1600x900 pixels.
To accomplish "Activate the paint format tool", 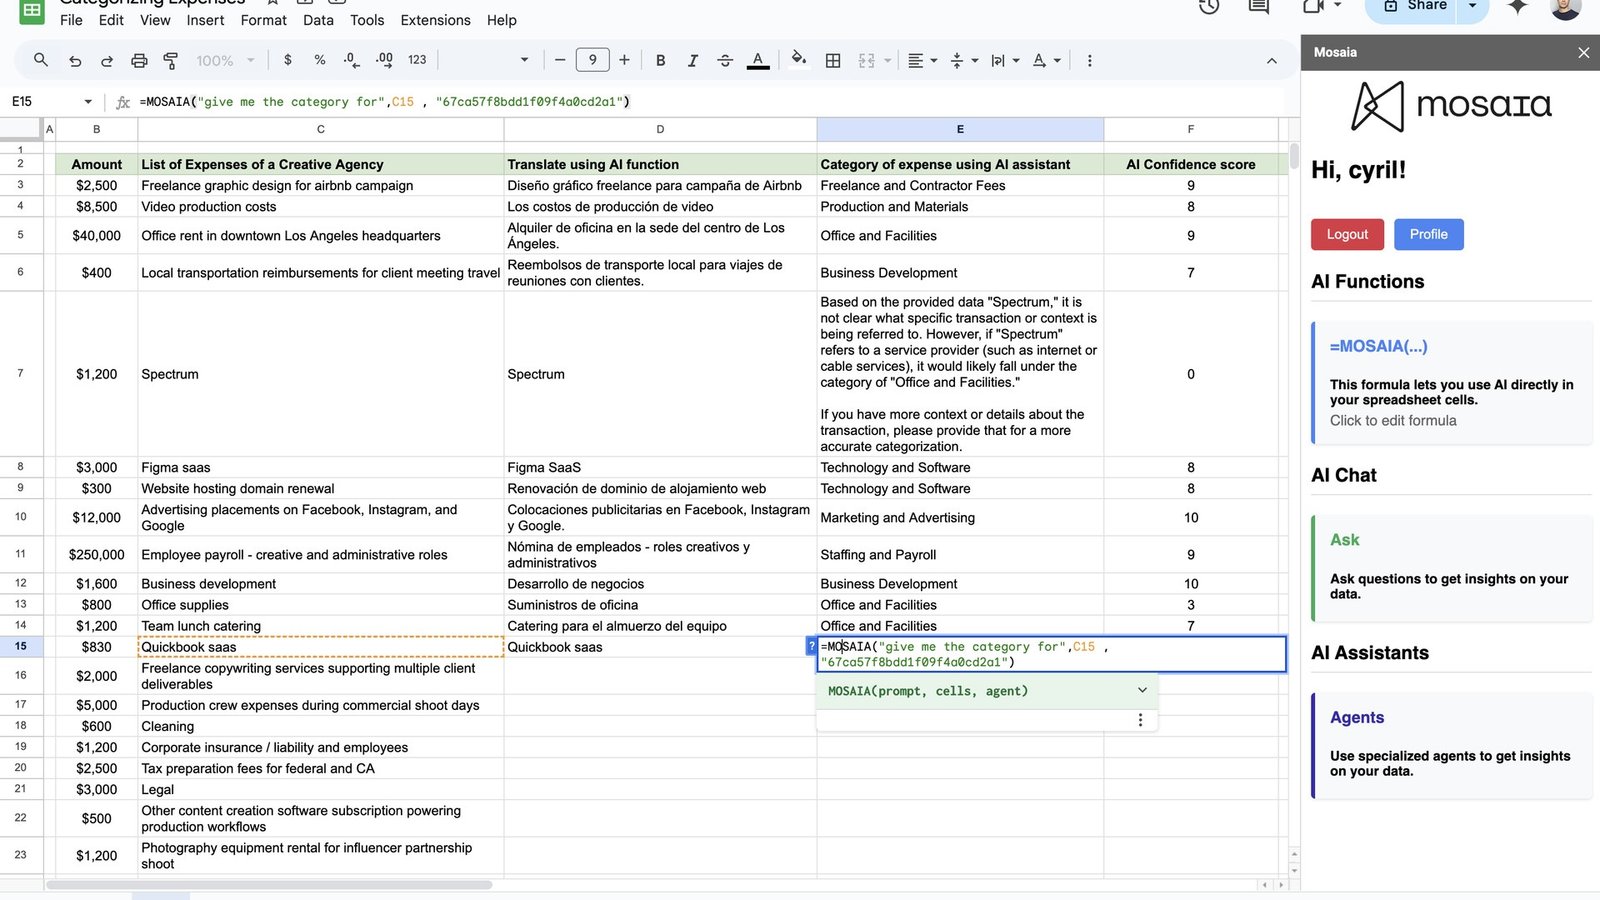I will pyautogui.click(x=171, y=60).
